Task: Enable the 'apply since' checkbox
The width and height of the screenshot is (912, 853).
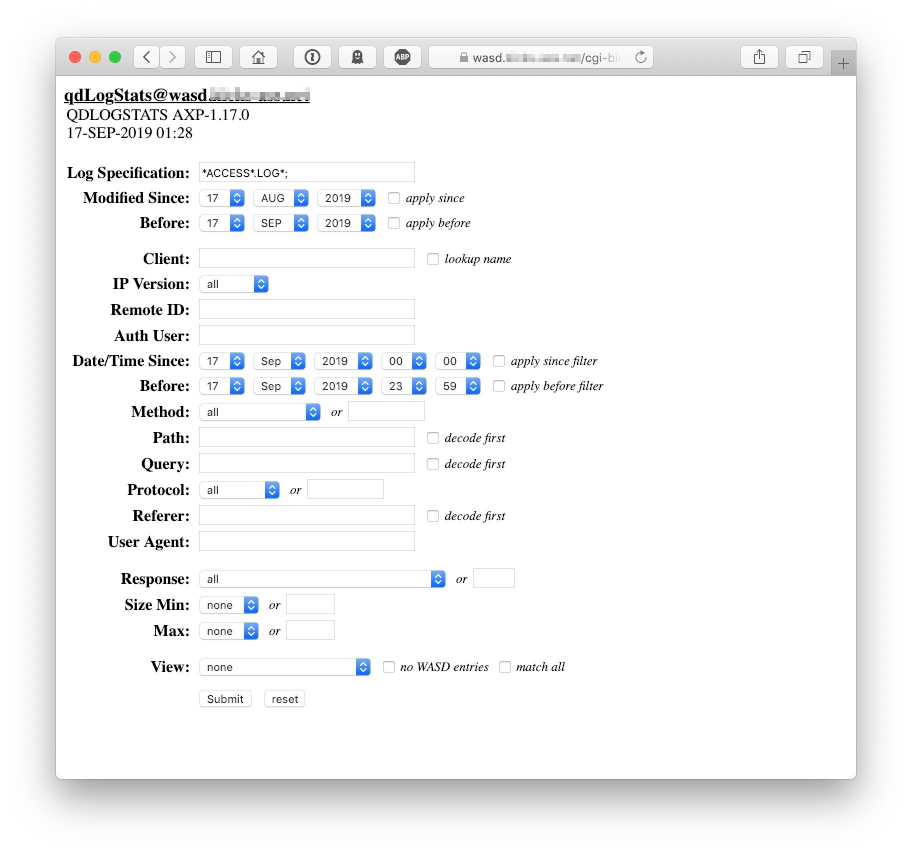Action: pos(394,198)
